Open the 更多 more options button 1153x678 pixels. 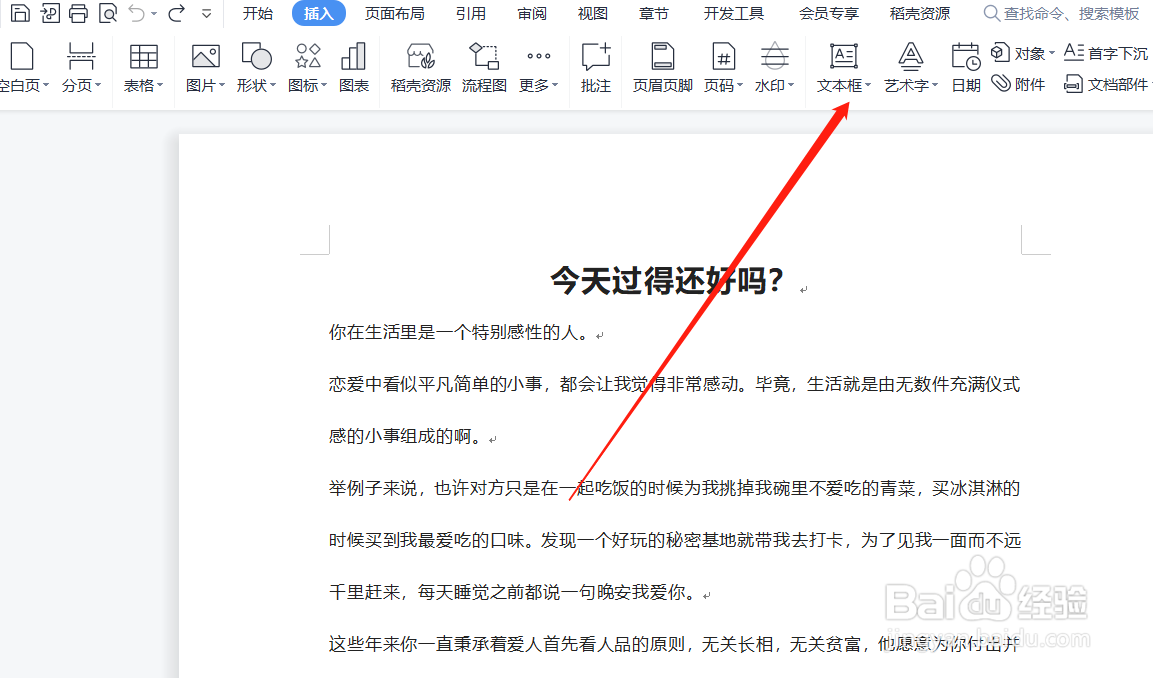538,67
